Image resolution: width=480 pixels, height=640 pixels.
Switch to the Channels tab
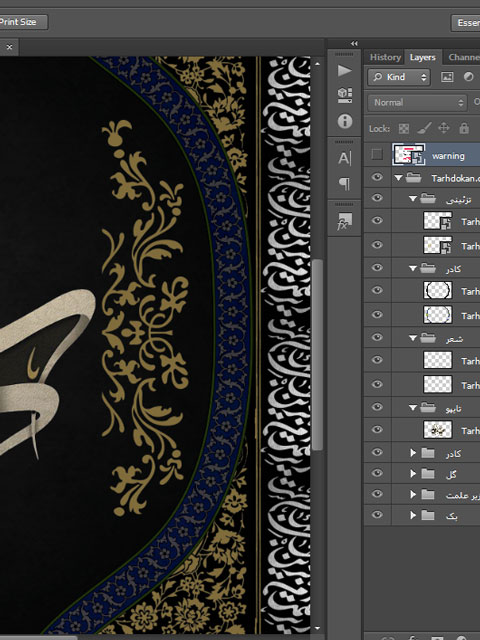click(464, 57)
